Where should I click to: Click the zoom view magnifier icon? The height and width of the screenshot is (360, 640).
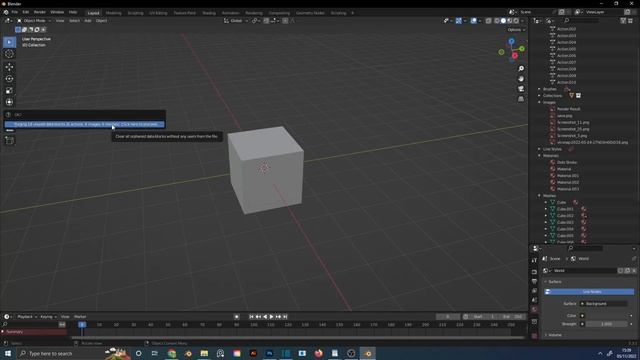point(521,69)
